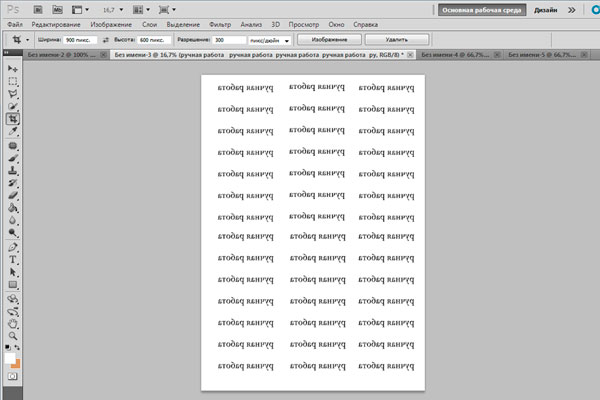
Task: Click the Высота height input field
Action: pos(154,40)
